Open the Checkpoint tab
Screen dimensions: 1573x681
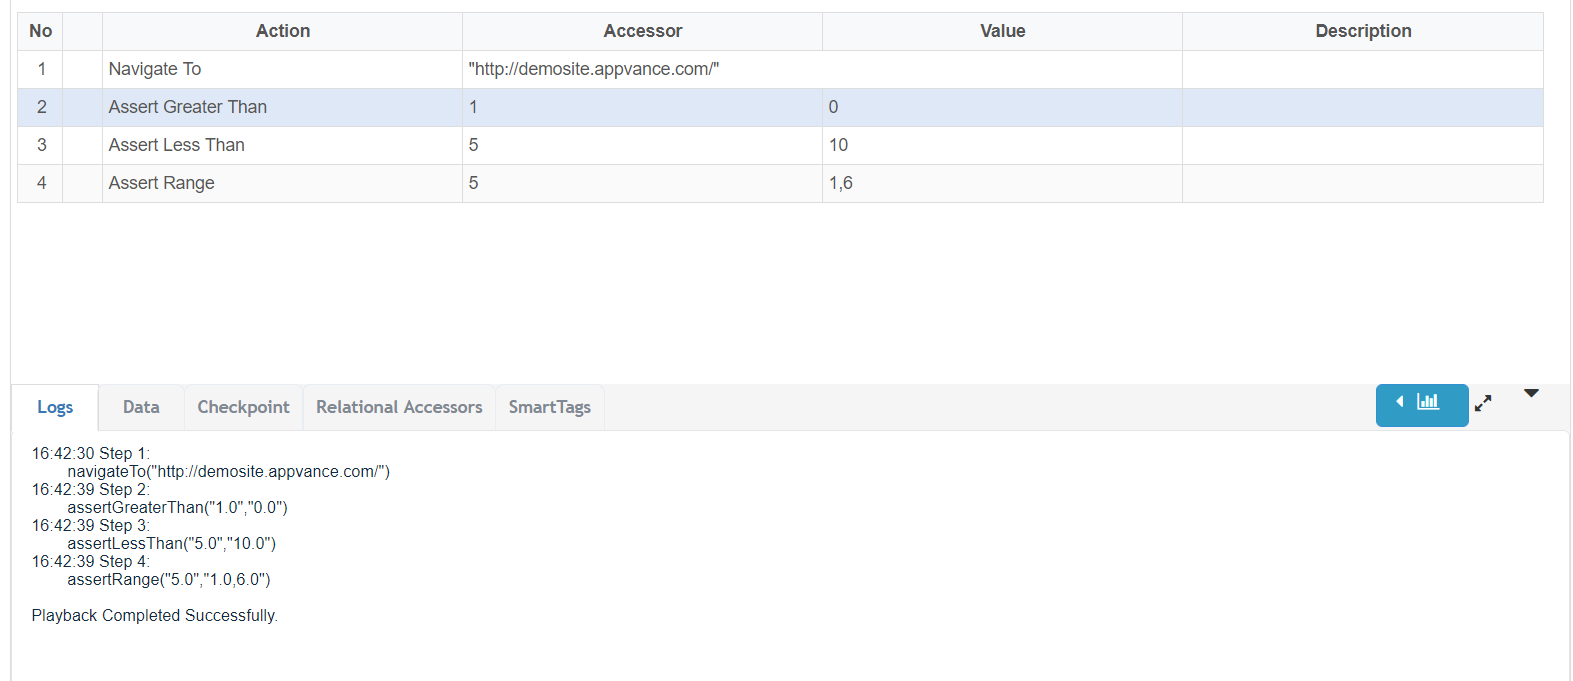tap(243, 407)
